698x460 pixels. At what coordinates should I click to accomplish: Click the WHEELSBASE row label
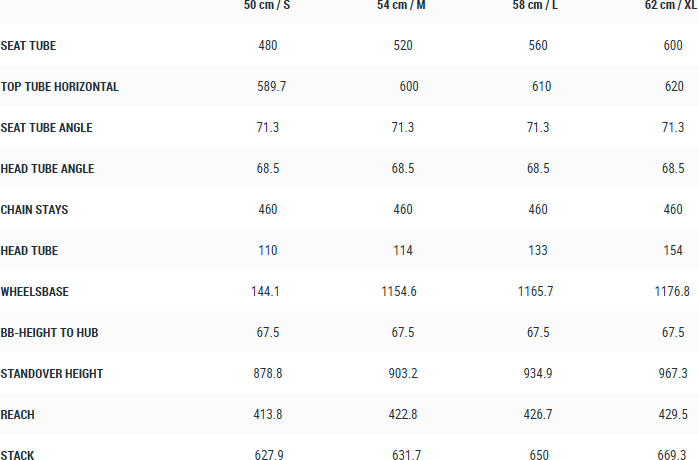(35, 292)
